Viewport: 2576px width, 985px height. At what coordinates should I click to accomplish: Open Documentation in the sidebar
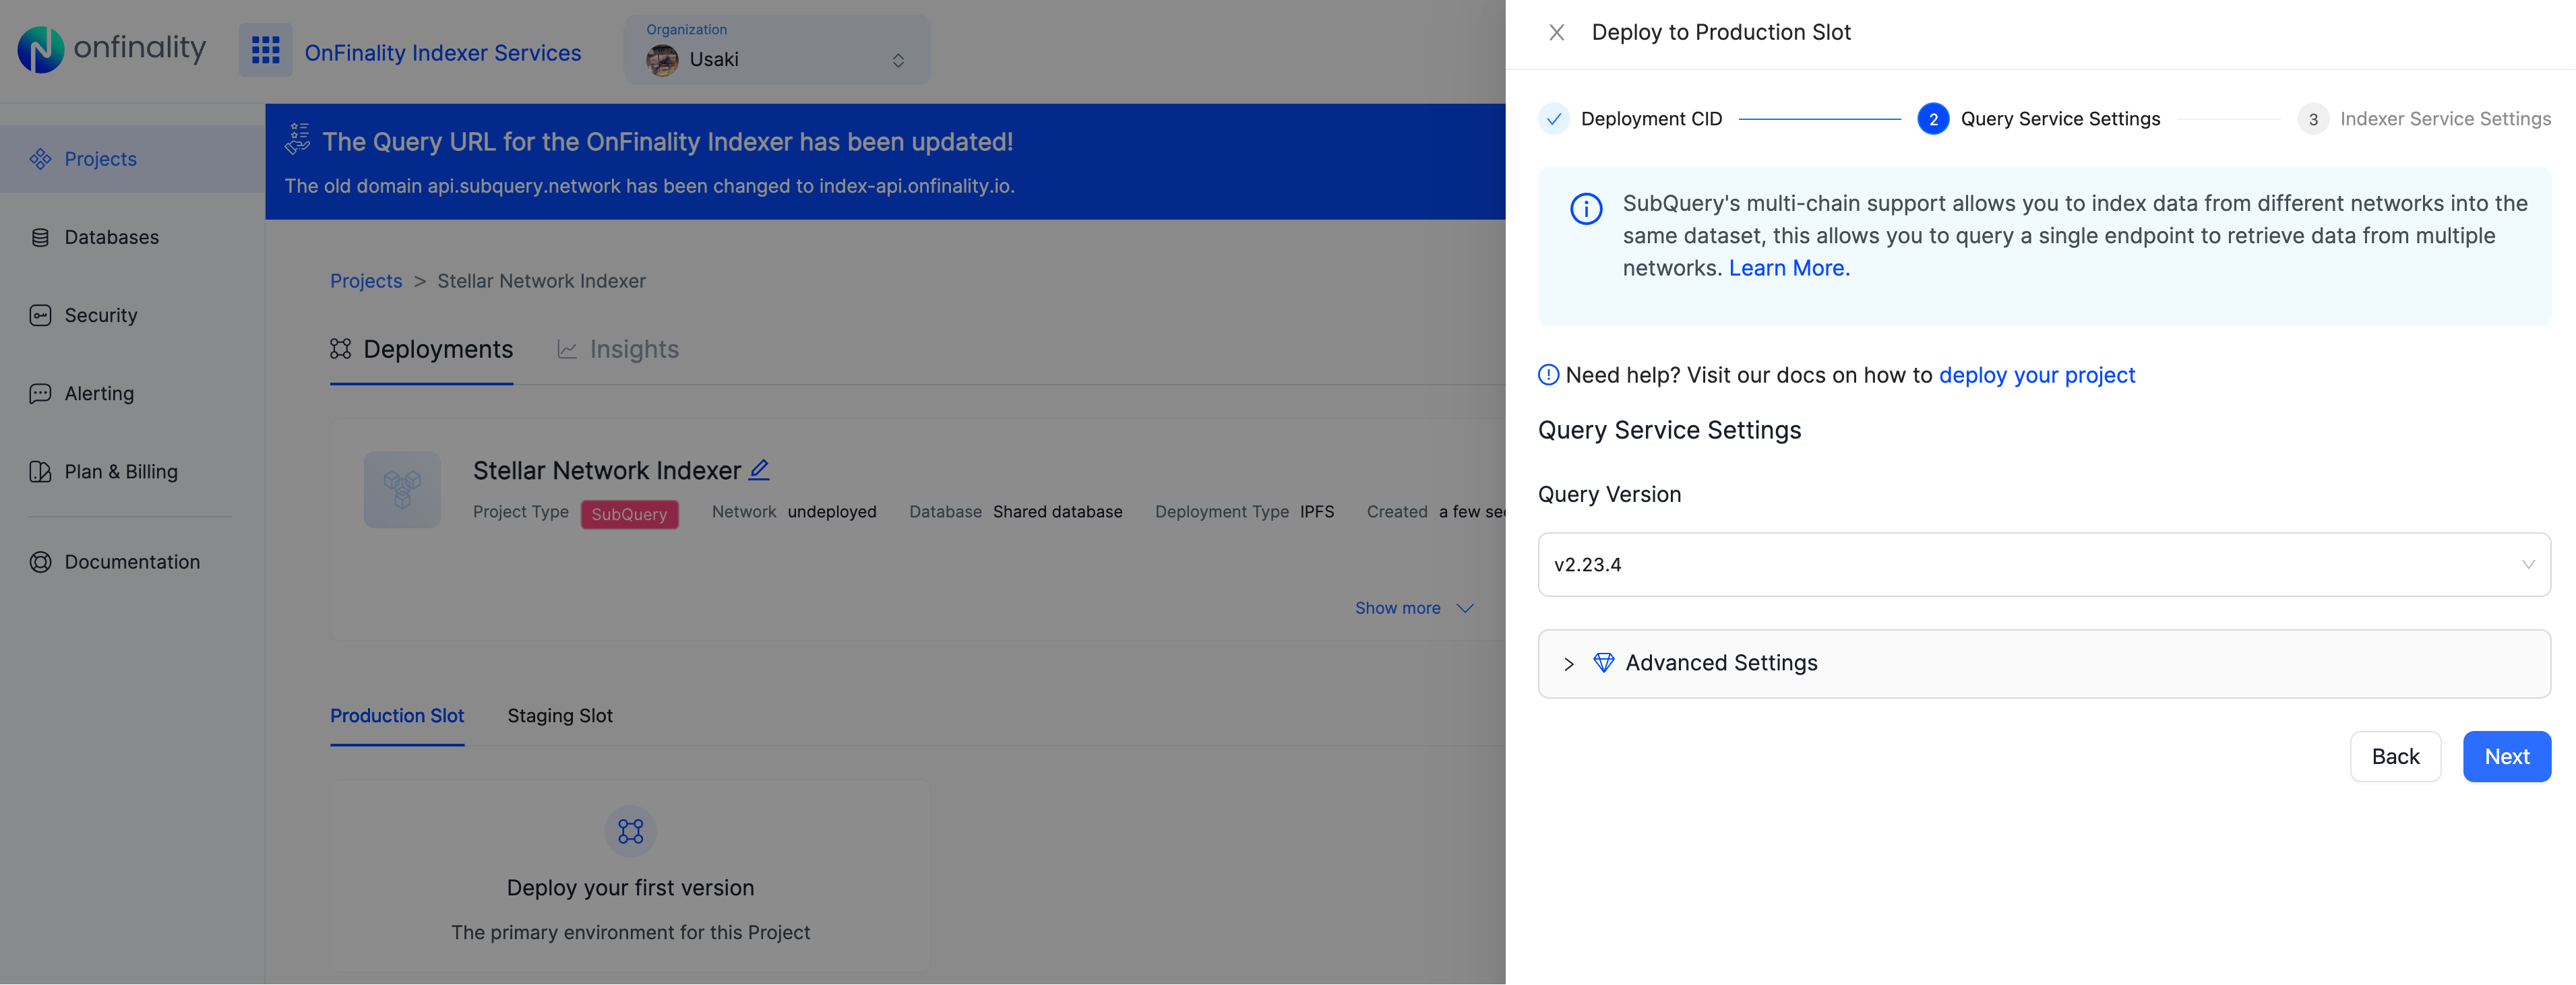(x=131, y=562)
